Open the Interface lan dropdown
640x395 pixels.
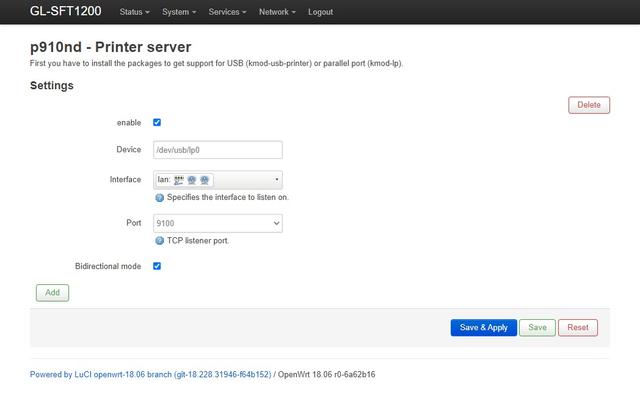pos(218,180)
